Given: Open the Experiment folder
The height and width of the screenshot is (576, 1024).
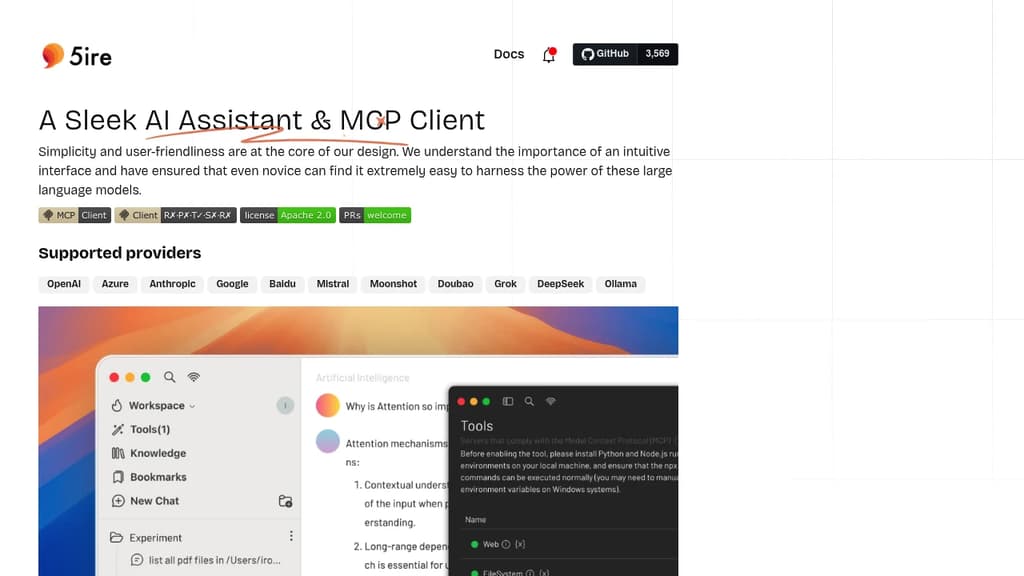Looking at the screenshot, I should click(x=155, y=537).
